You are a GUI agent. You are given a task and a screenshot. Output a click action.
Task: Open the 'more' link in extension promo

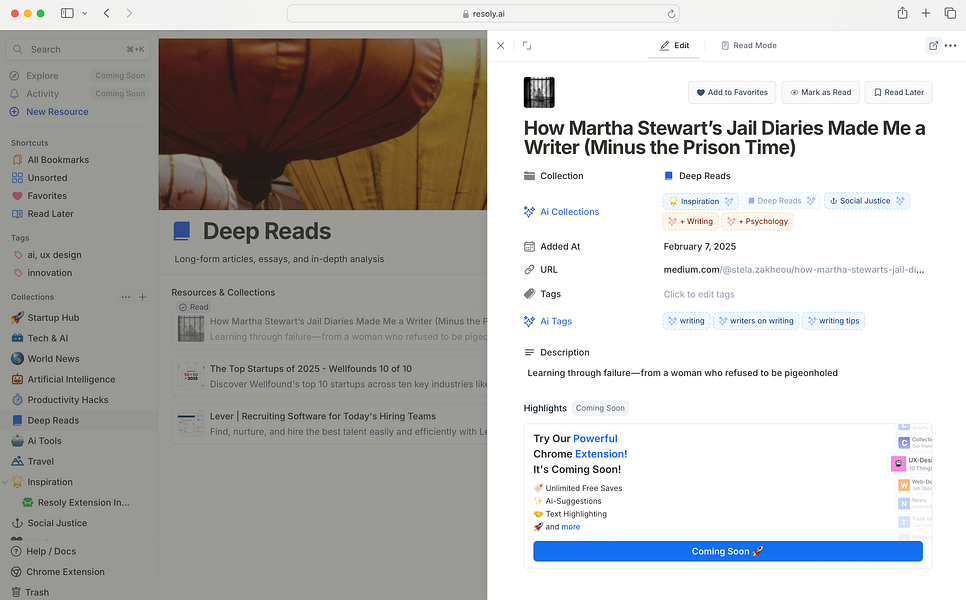coord(570,527)
